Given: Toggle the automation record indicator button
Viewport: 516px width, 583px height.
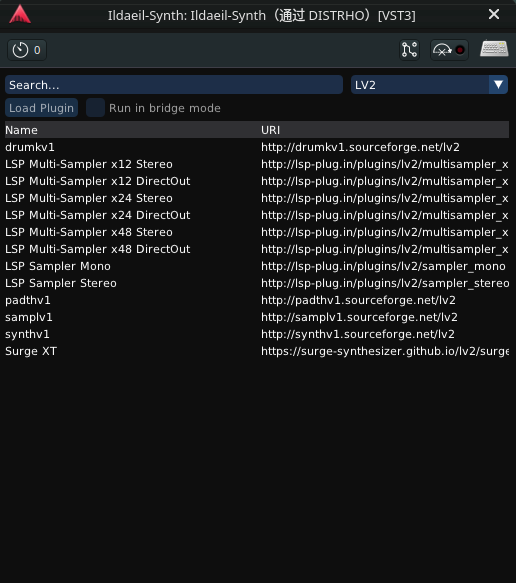Looking at the screenshot, I should [x=449, y=50].
